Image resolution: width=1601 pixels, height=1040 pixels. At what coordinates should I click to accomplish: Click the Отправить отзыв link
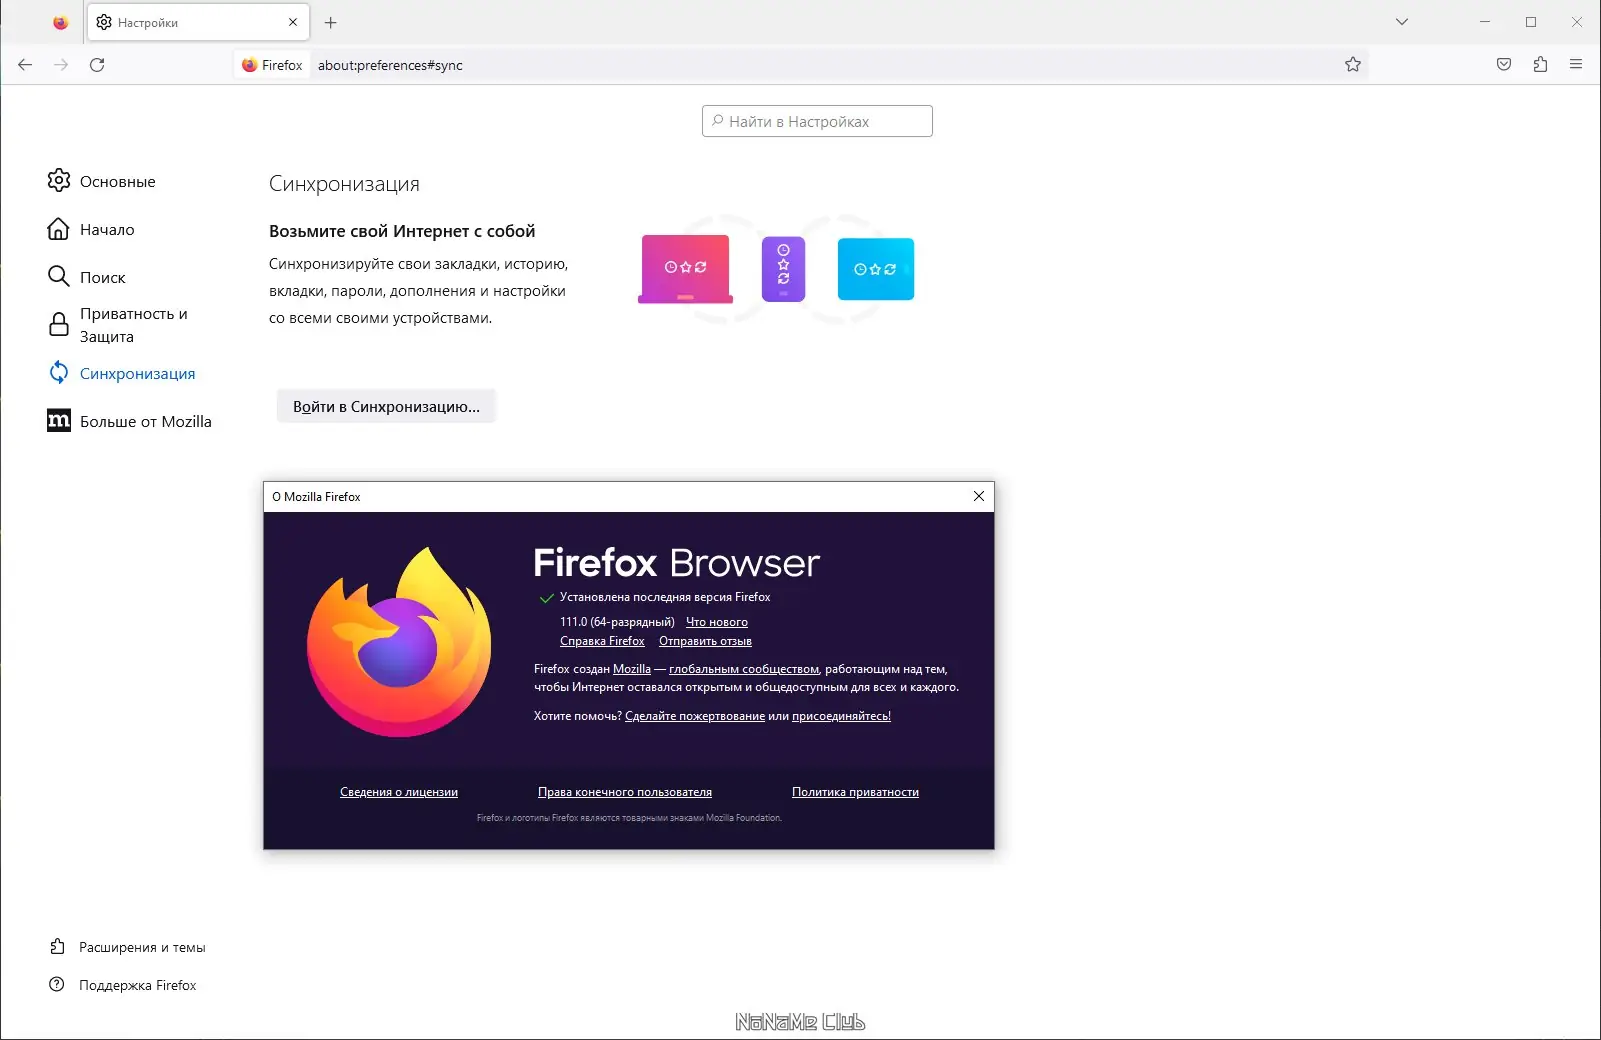point(705,641)
